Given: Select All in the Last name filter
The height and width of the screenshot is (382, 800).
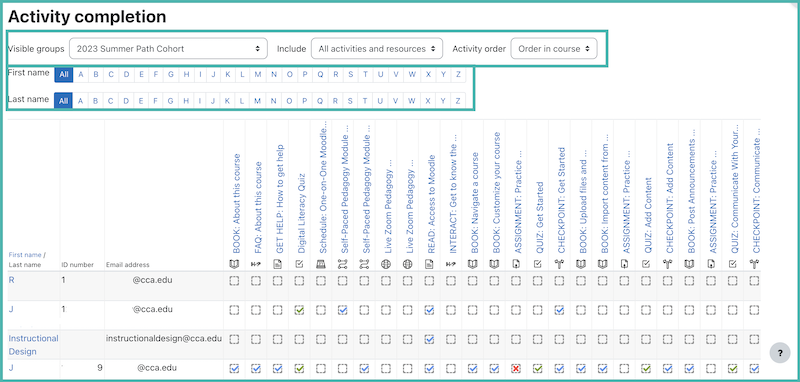Looking at the screenshot, I should click(x=64, y=100).
